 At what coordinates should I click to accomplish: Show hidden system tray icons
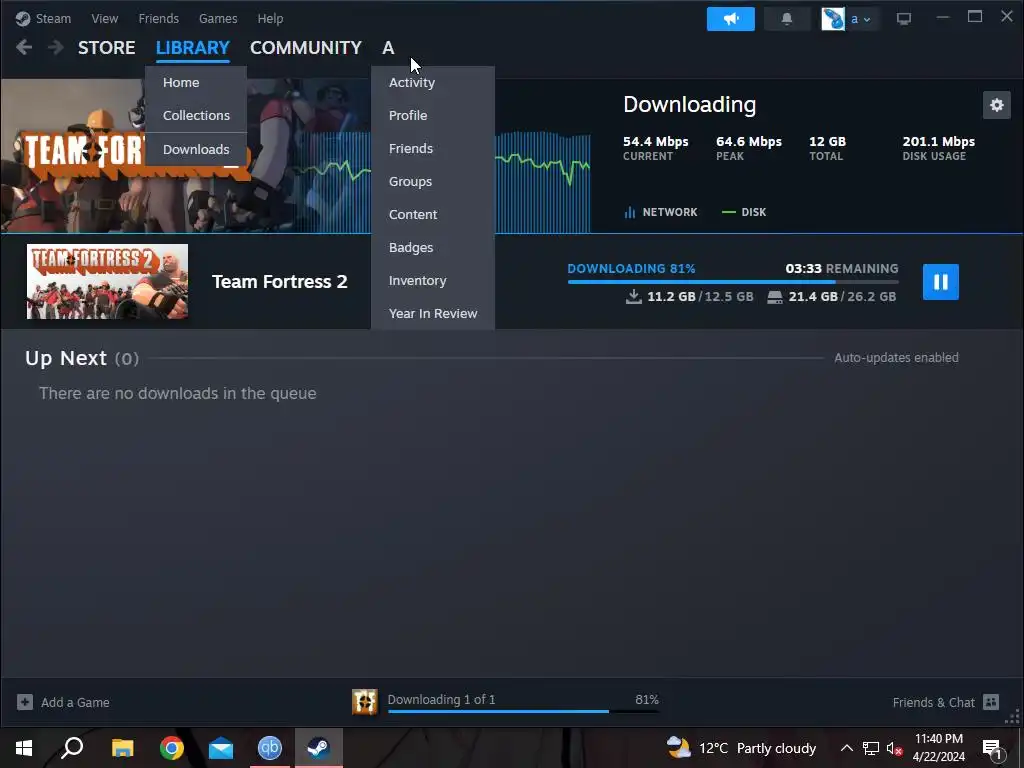coord(846,748)
